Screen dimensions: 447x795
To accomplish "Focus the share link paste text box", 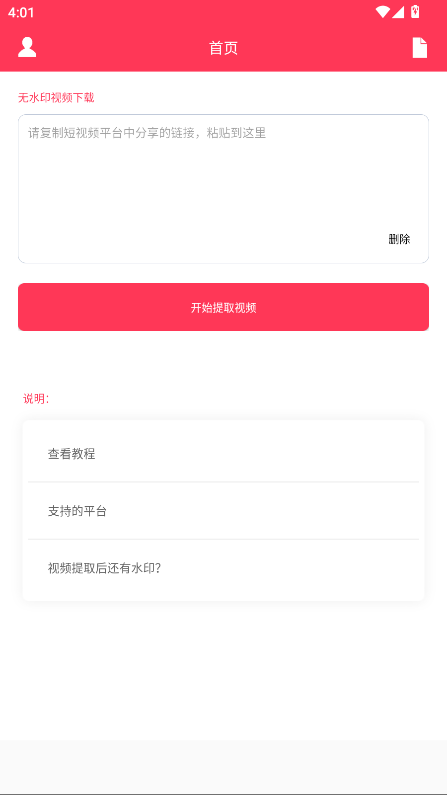I will click(224, 189).
